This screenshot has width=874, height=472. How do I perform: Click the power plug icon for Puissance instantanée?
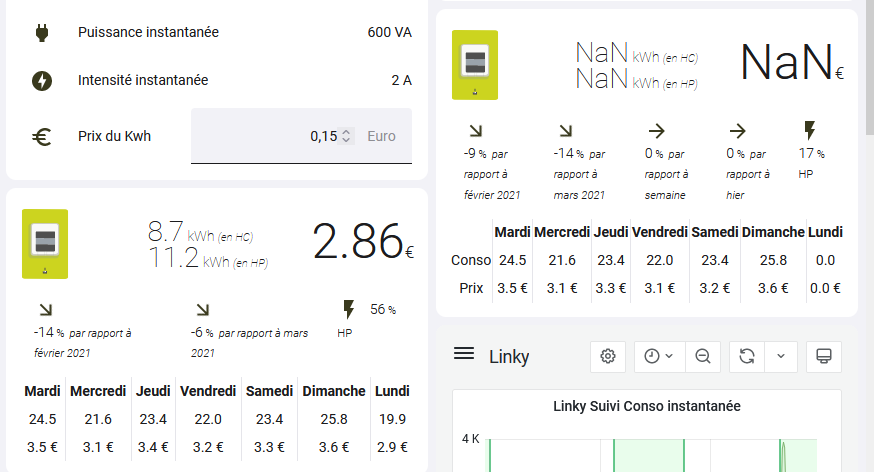click(x=42, y=33)
